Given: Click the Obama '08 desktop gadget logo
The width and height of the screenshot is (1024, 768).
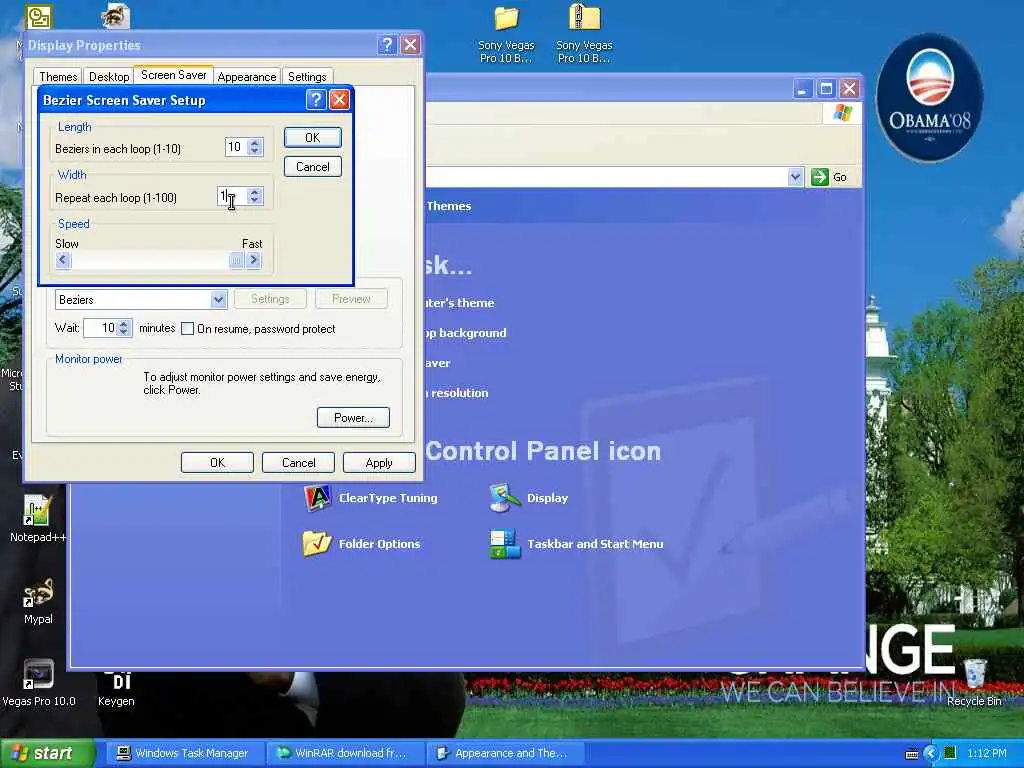Looking at the screenshot, I should [x=929, y=98].
